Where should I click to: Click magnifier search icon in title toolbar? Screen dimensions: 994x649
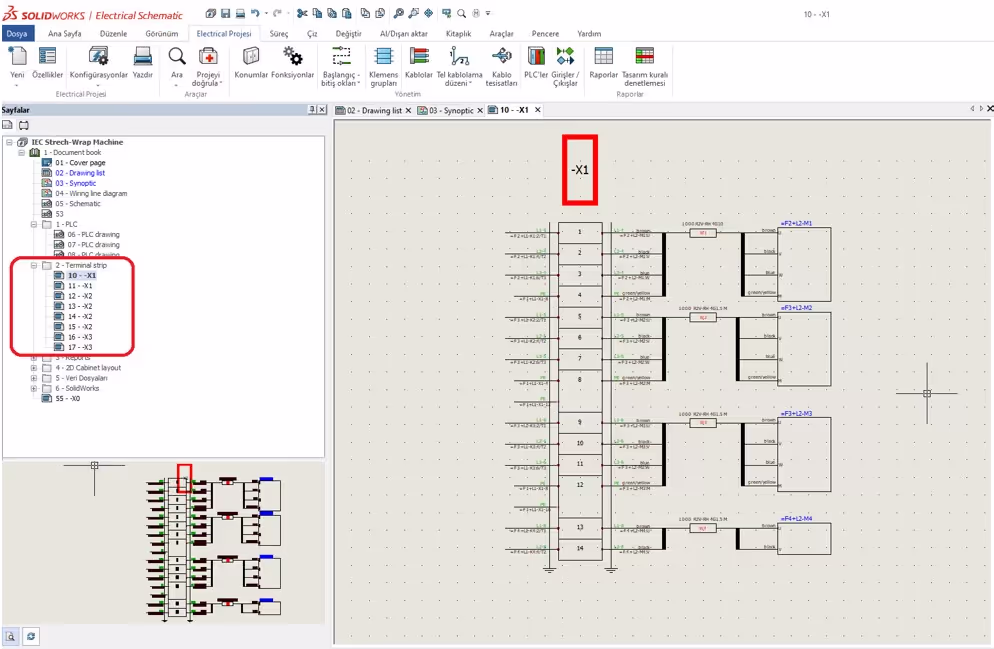coord(462,13)
